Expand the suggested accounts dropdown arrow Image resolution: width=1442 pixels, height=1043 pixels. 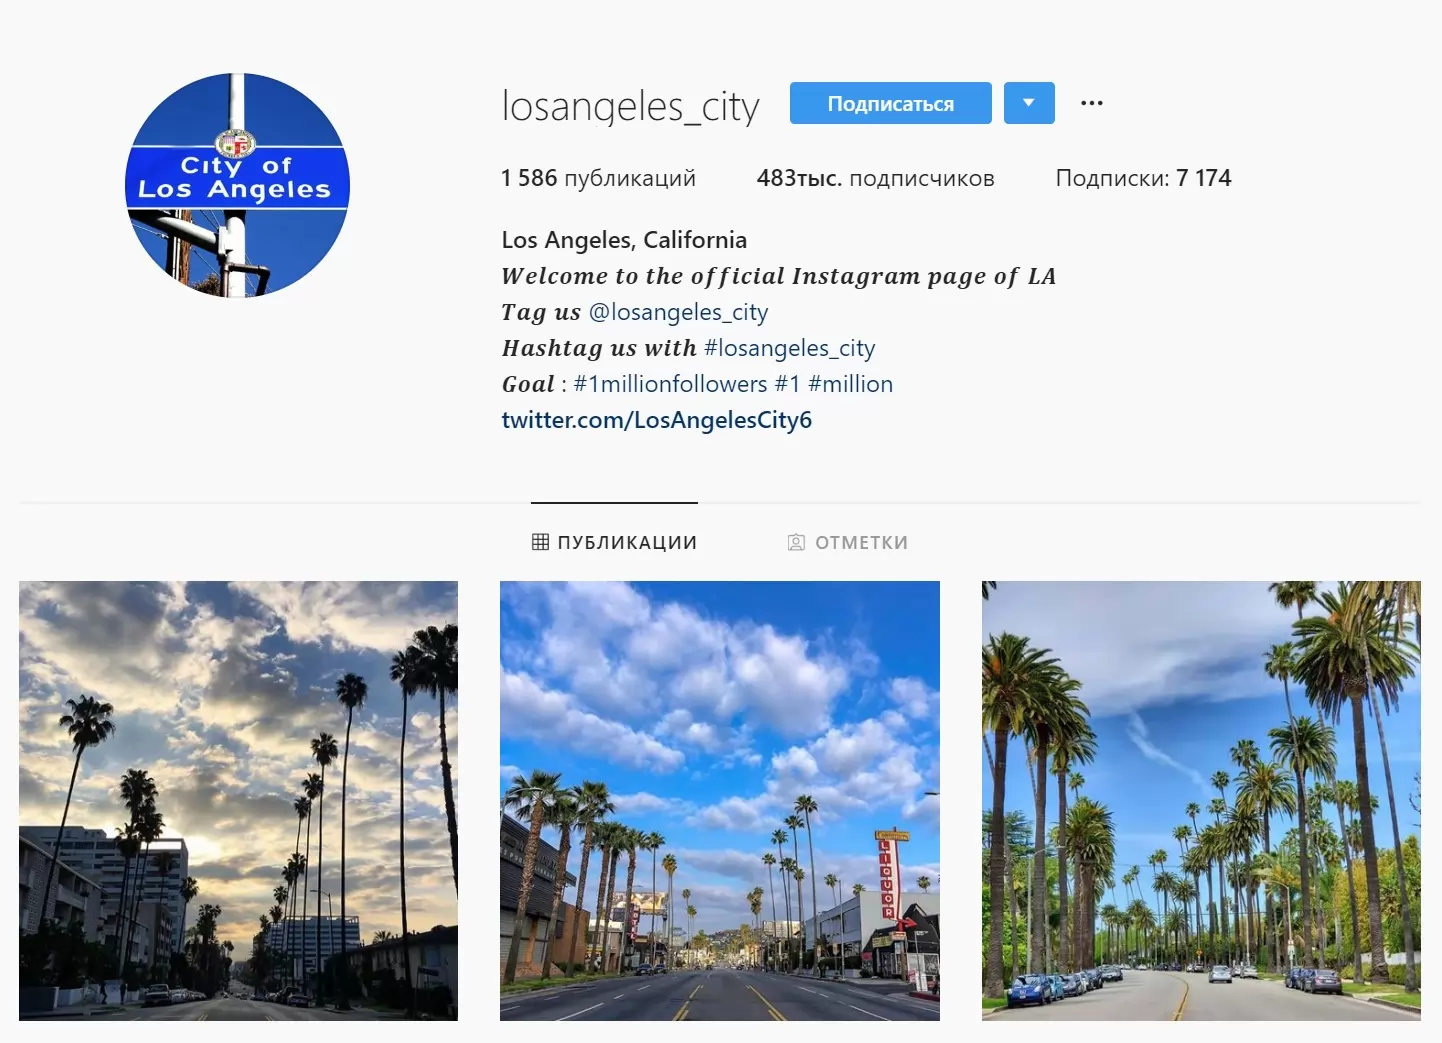pos(1029,103)
